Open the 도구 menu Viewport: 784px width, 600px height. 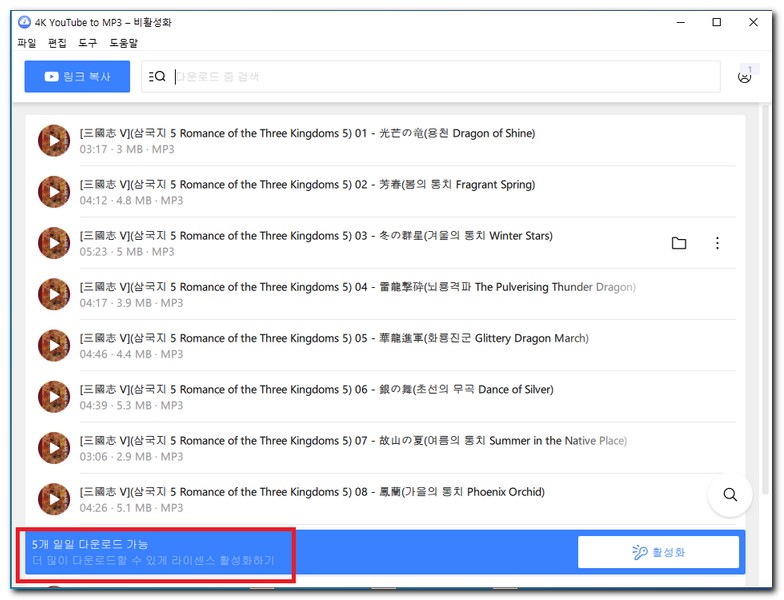[88, 43]
